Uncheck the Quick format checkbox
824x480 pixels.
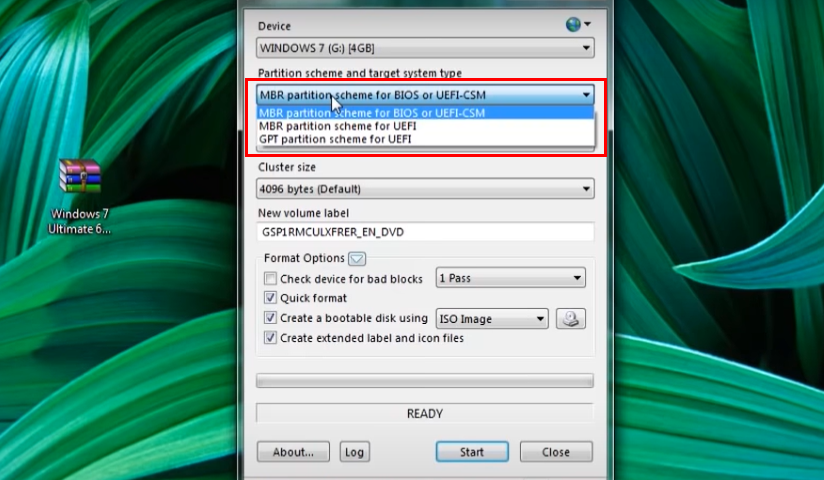270,298
